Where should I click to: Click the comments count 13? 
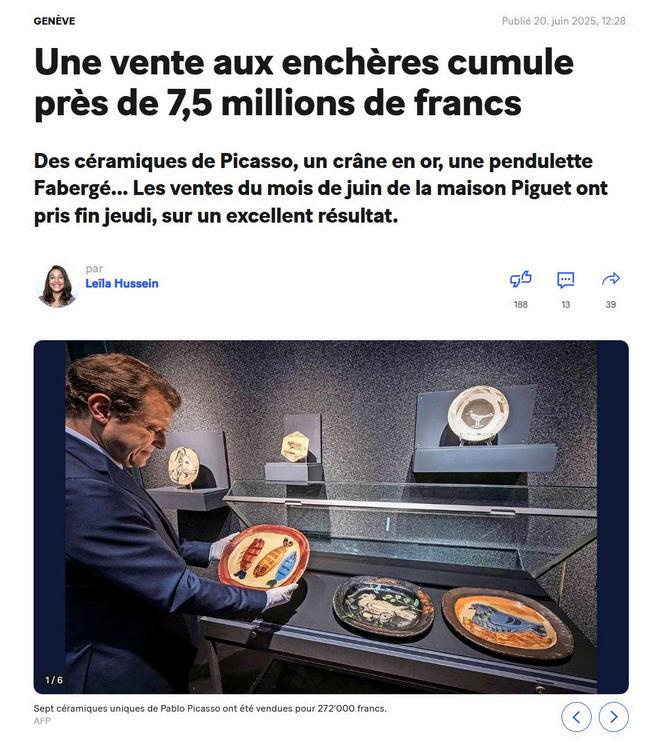point(565,305)
